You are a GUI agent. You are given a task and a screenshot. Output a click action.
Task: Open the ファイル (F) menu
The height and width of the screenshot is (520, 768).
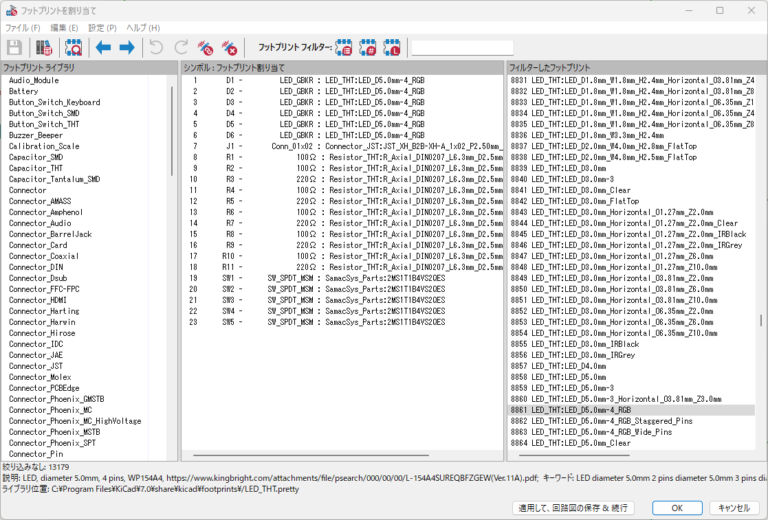pos(23,27)
